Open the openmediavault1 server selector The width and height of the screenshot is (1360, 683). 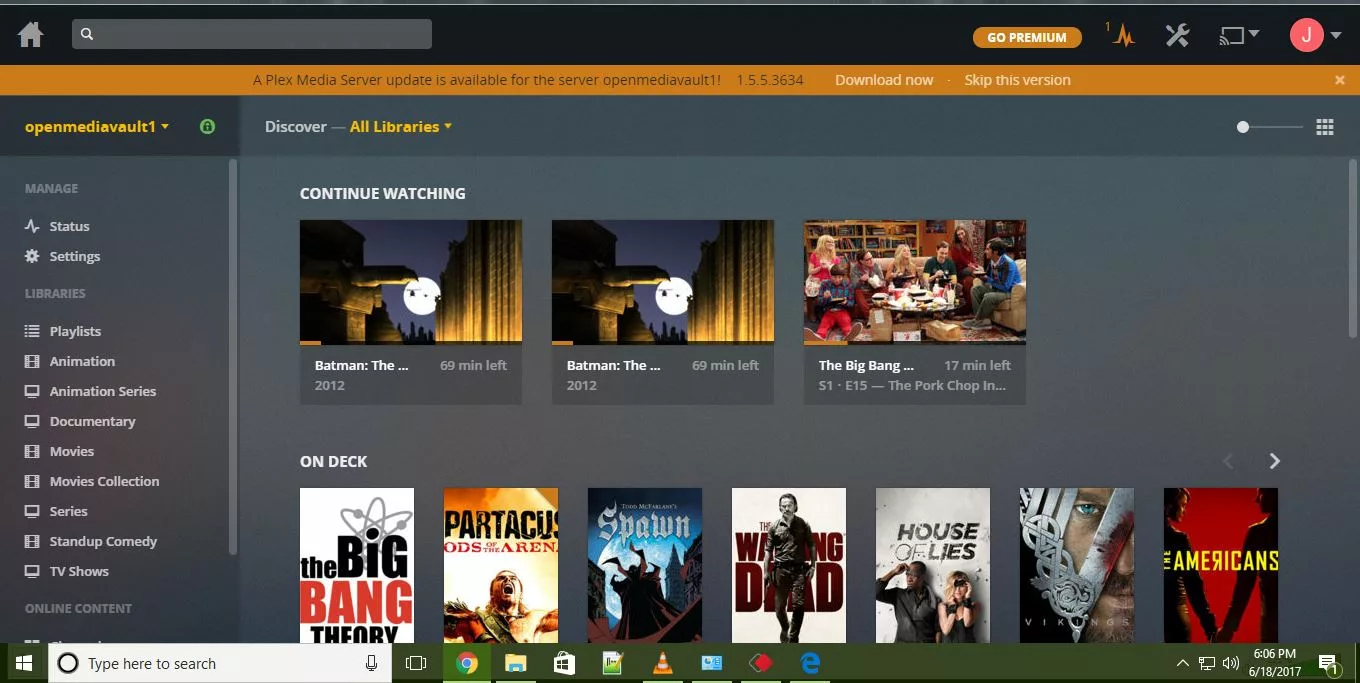point(90,127)
